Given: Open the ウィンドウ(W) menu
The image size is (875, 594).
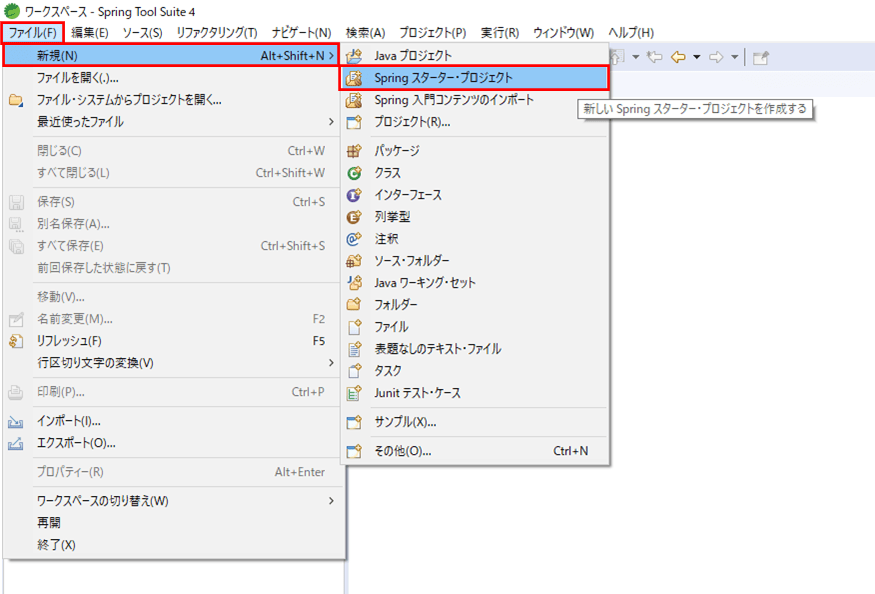Looking at the screenshot, I should pyautogui.click(x=563, y=32).
